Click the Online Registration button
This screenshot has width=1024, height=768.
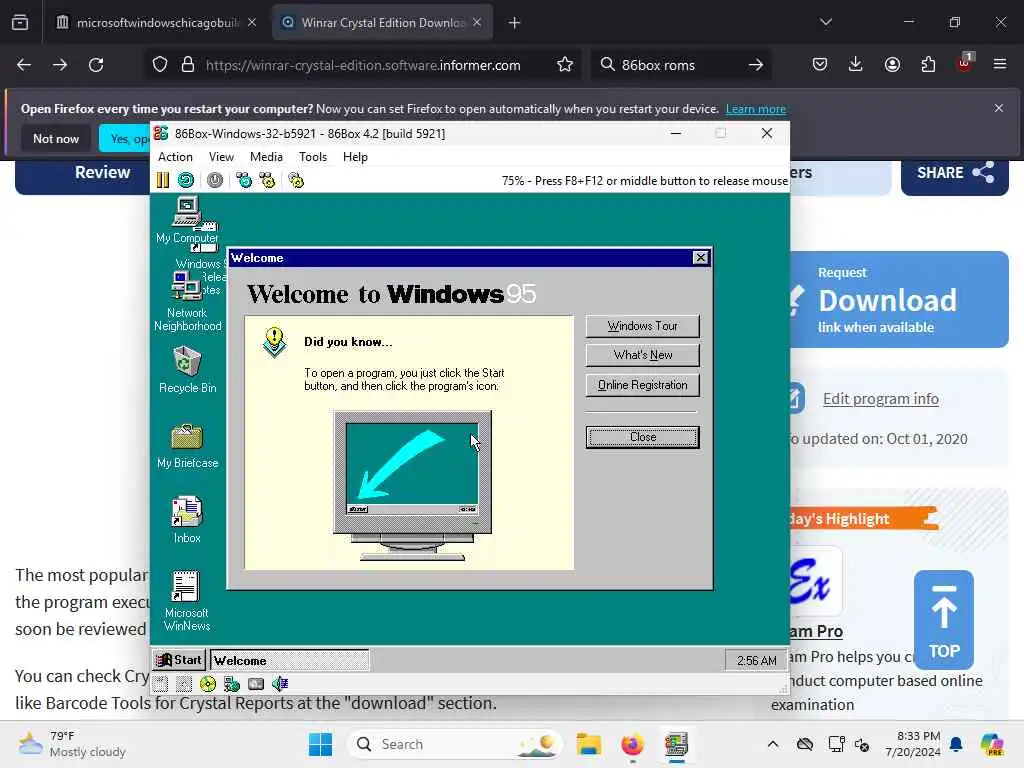click(x=643, y=385)
